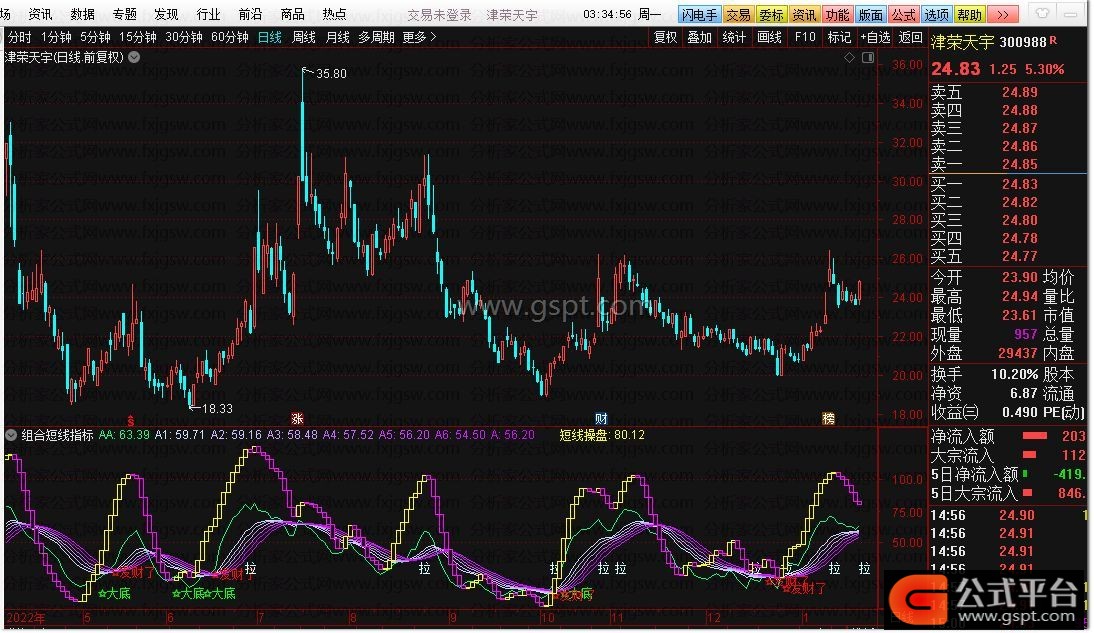Click the 标记 mark tool
This screenshot has height=633, width=1094.
[839, 37]
